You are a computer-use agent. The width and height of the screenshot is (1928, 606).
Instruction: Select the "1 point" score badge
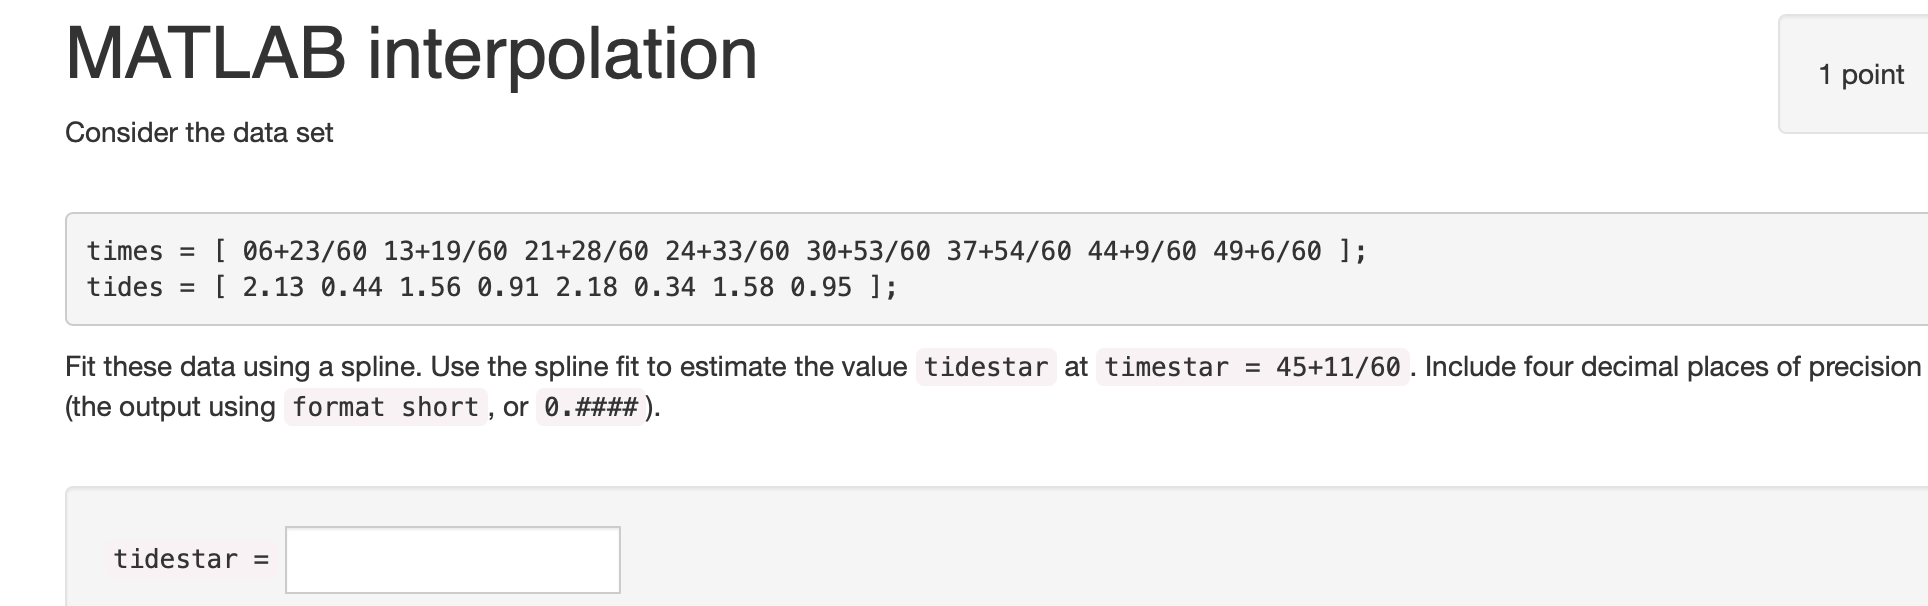point(1861,74)
